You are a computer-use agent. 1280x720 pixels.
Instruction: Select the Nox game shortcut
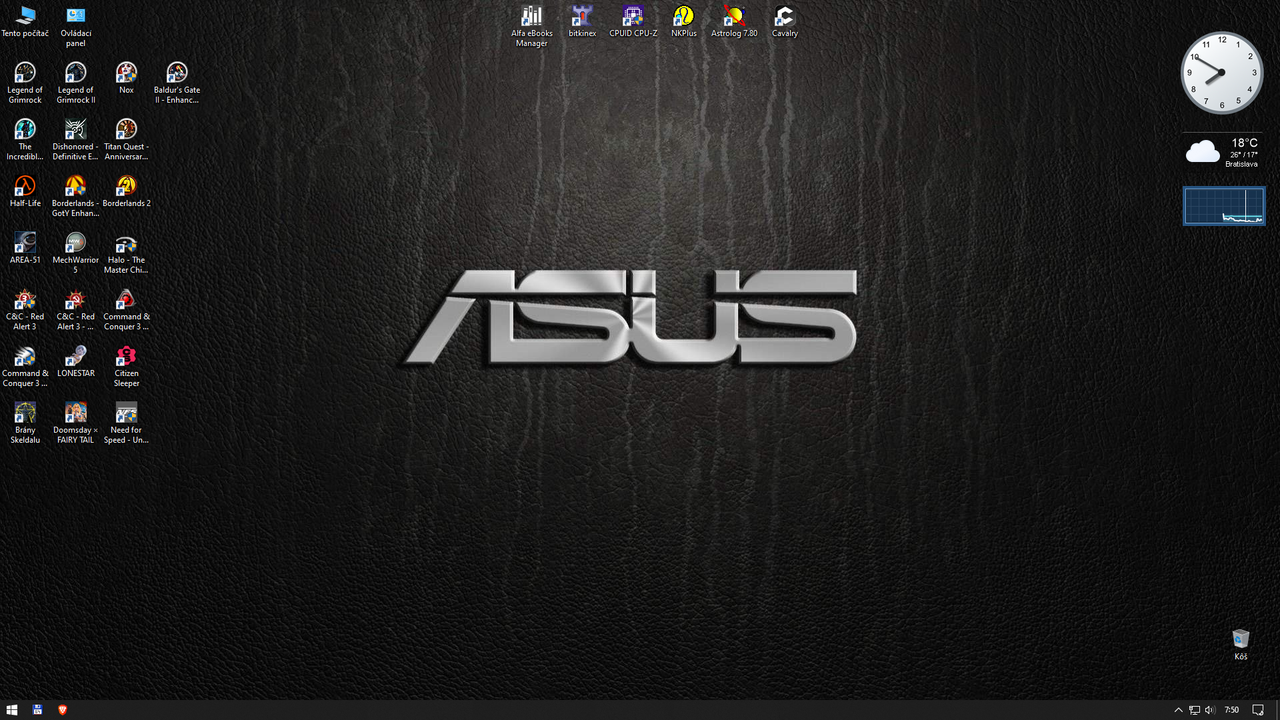point(126,78)
